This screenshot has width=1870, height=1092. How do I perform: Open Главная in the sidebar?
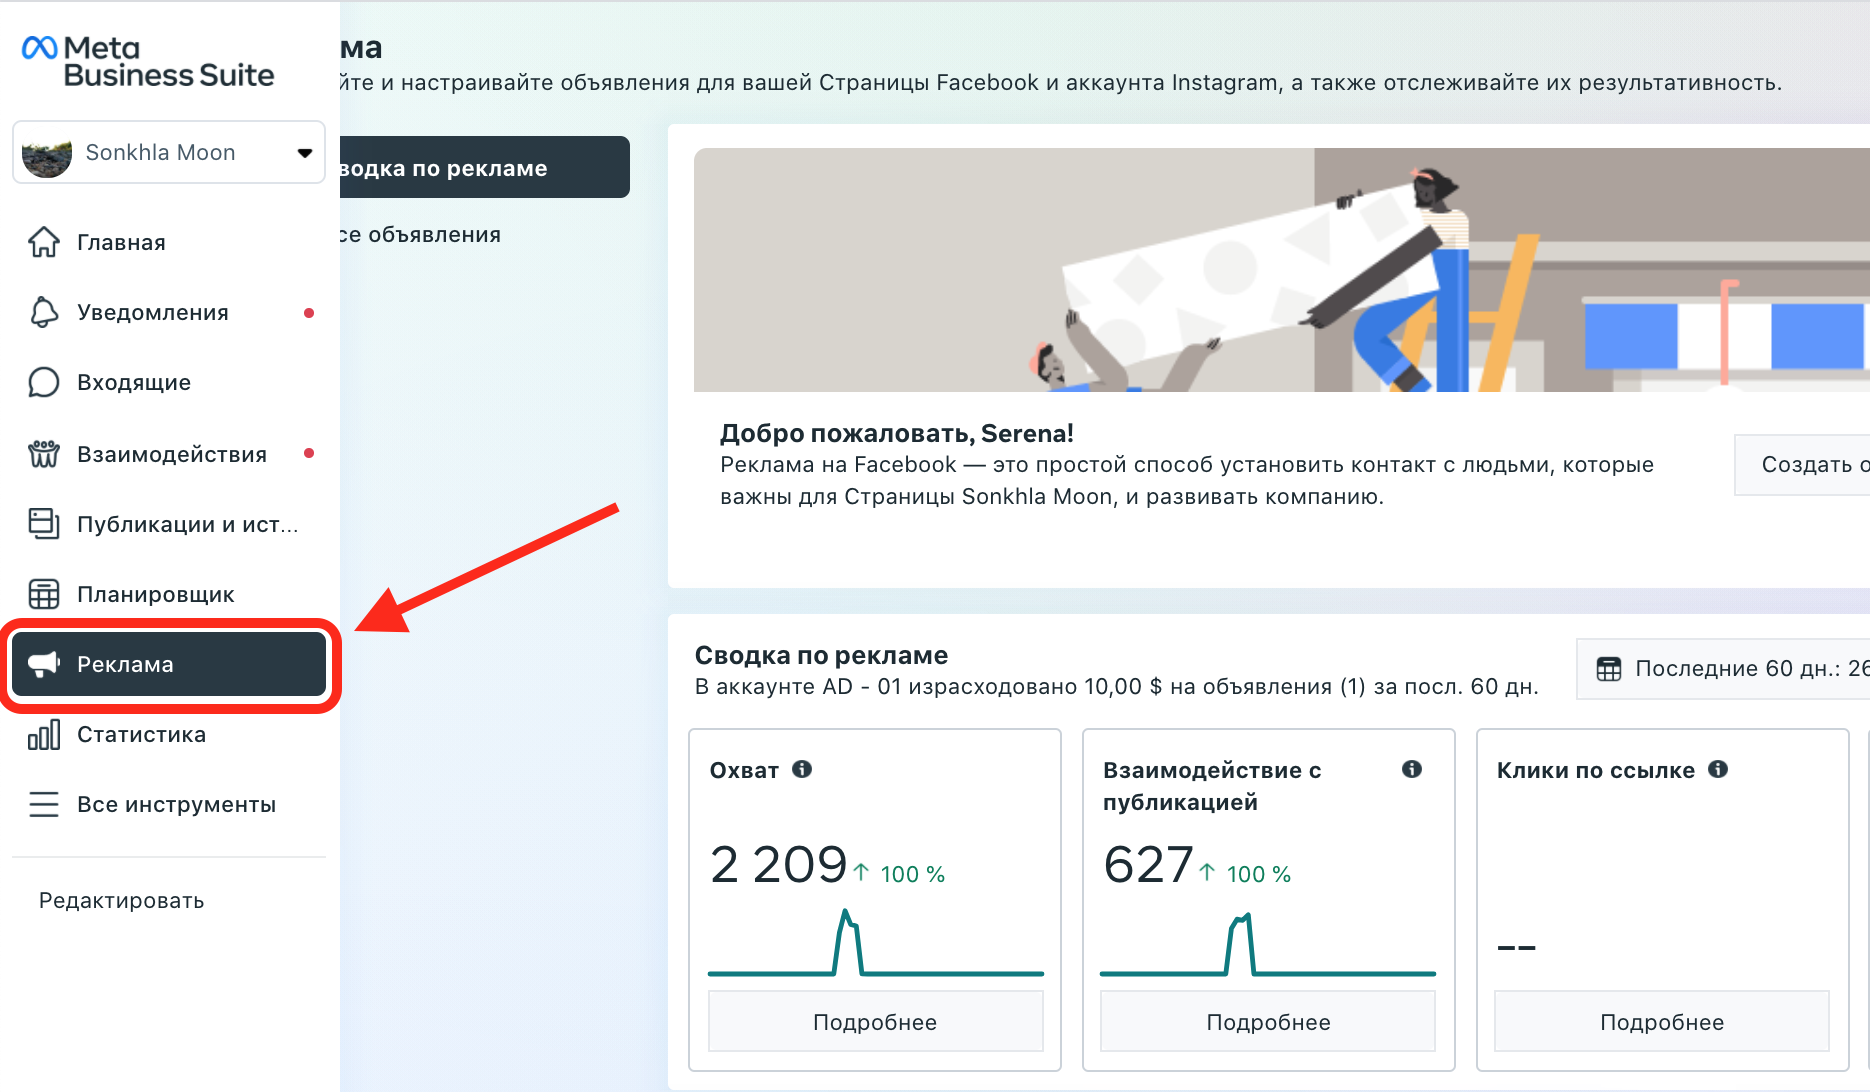tap(169, 242)
